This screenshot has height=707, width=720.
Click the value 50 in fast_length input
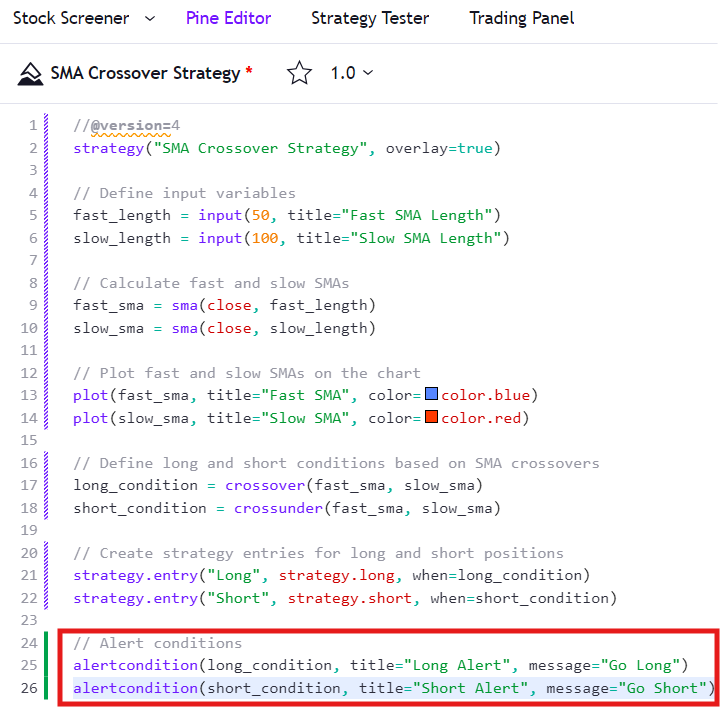point(261,215)
